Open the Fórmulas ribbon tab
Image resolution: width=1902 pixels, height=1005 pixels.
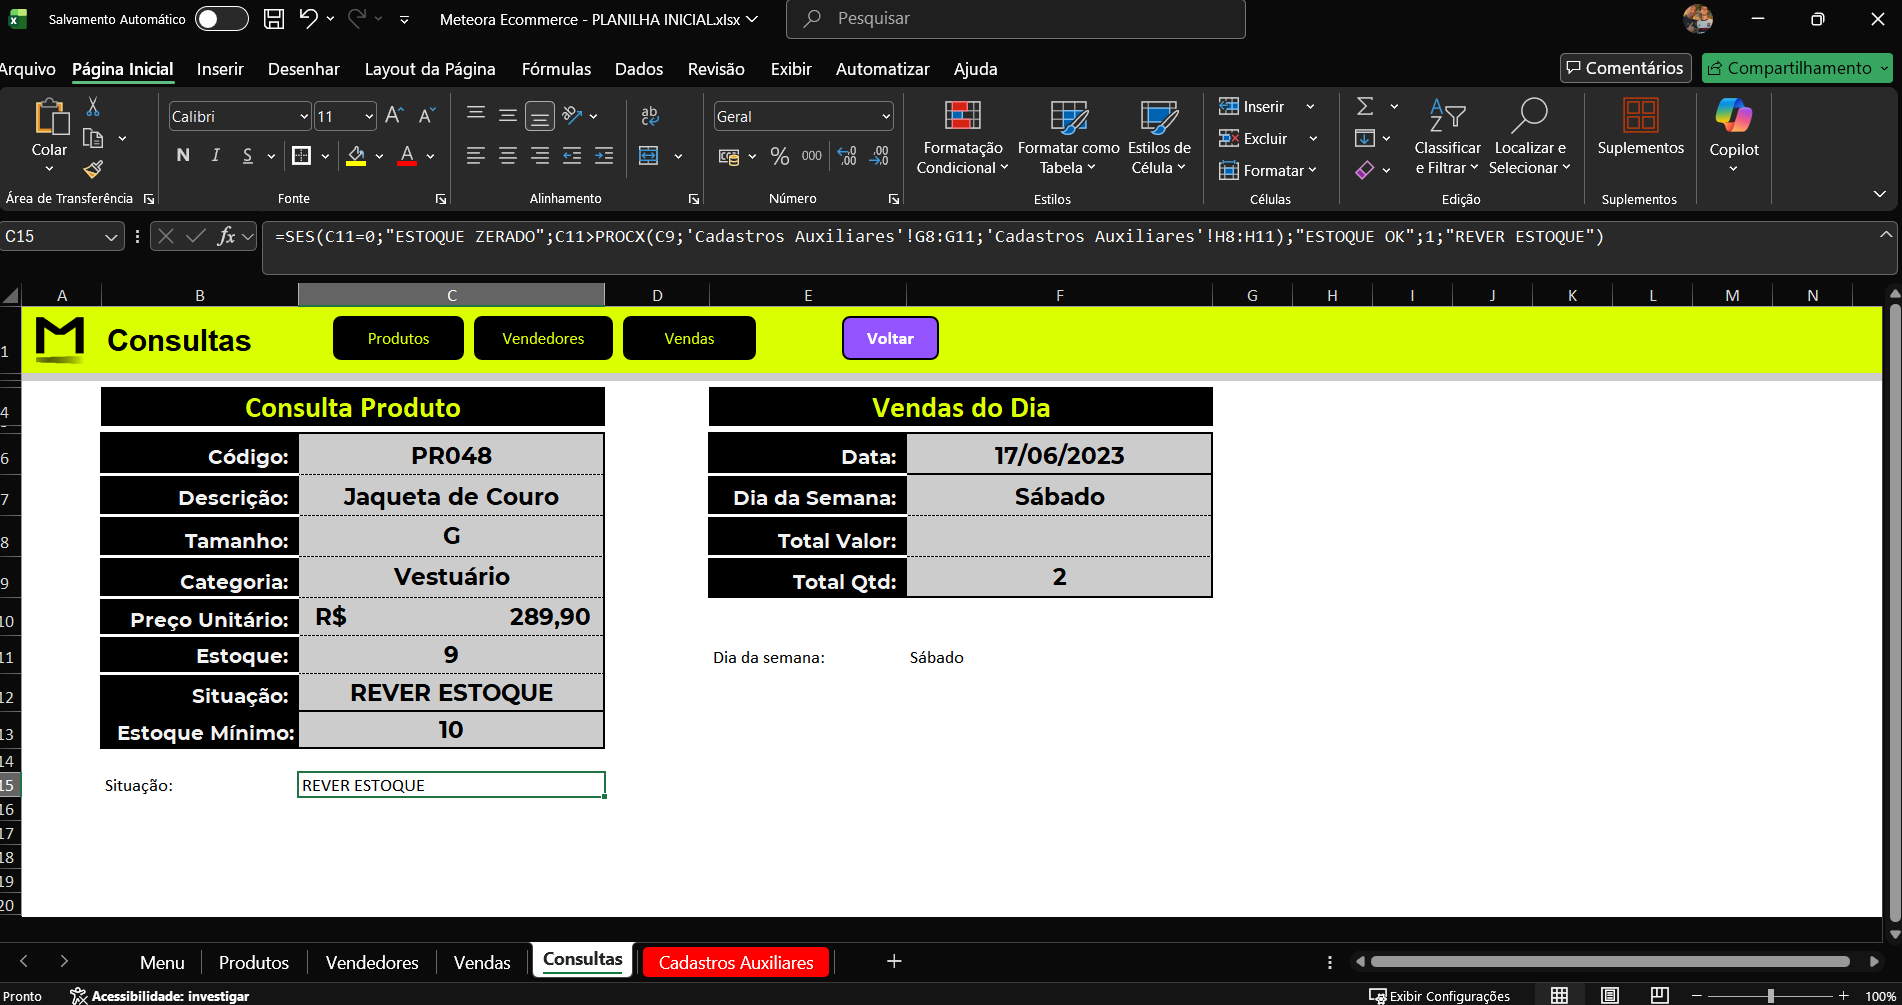point(556,69)
